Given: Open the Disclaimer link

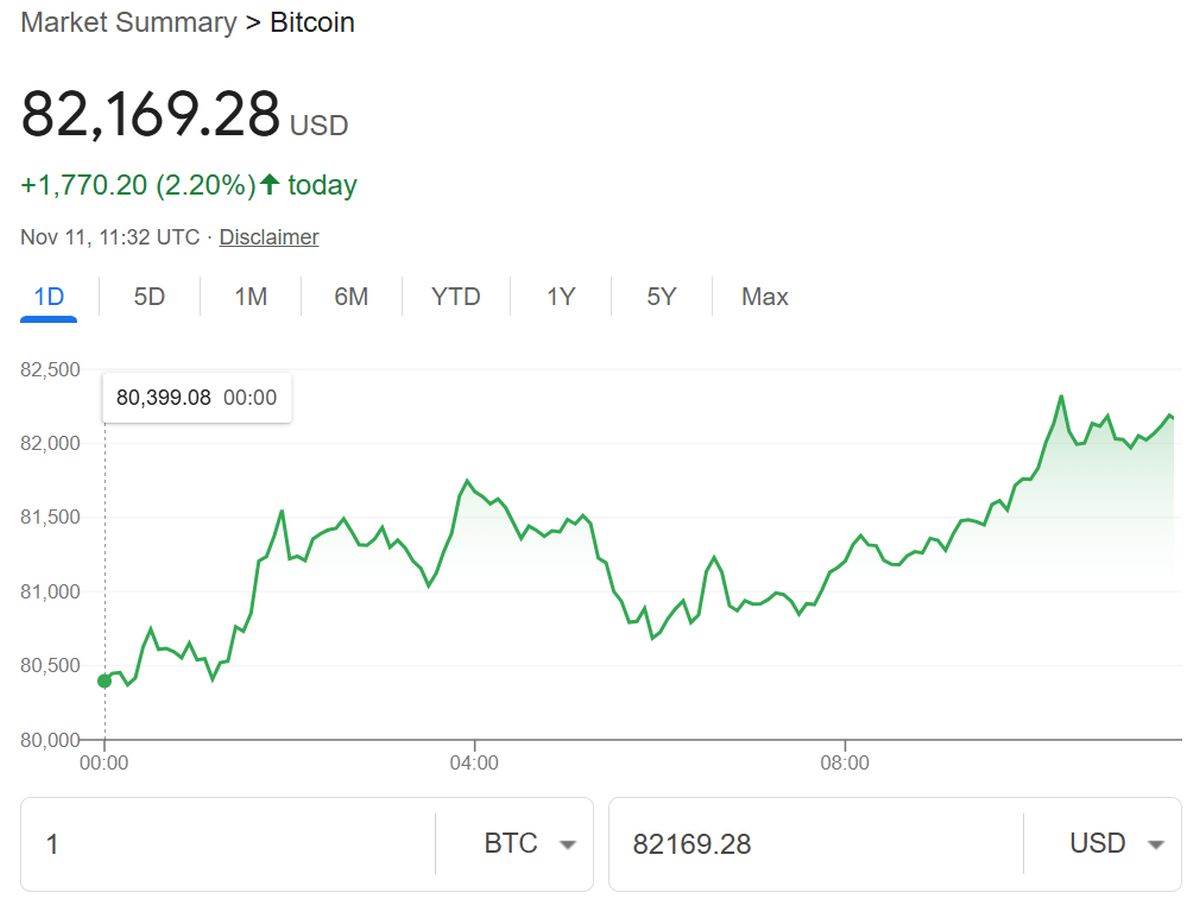Looking at the screenshot, I should pyautogui.click(x=268, y=237).
